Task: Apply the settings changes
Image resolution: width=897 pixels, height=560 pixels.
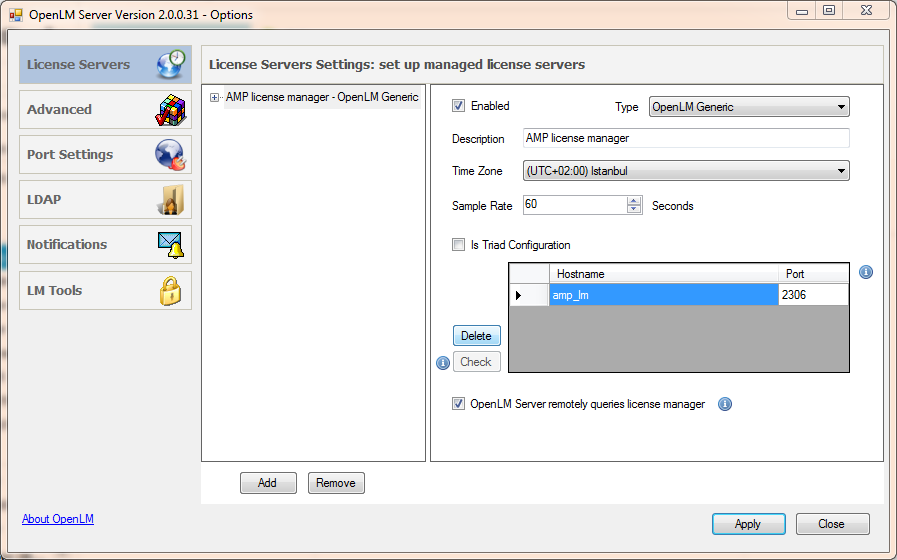Action: [x=748, y=524]
